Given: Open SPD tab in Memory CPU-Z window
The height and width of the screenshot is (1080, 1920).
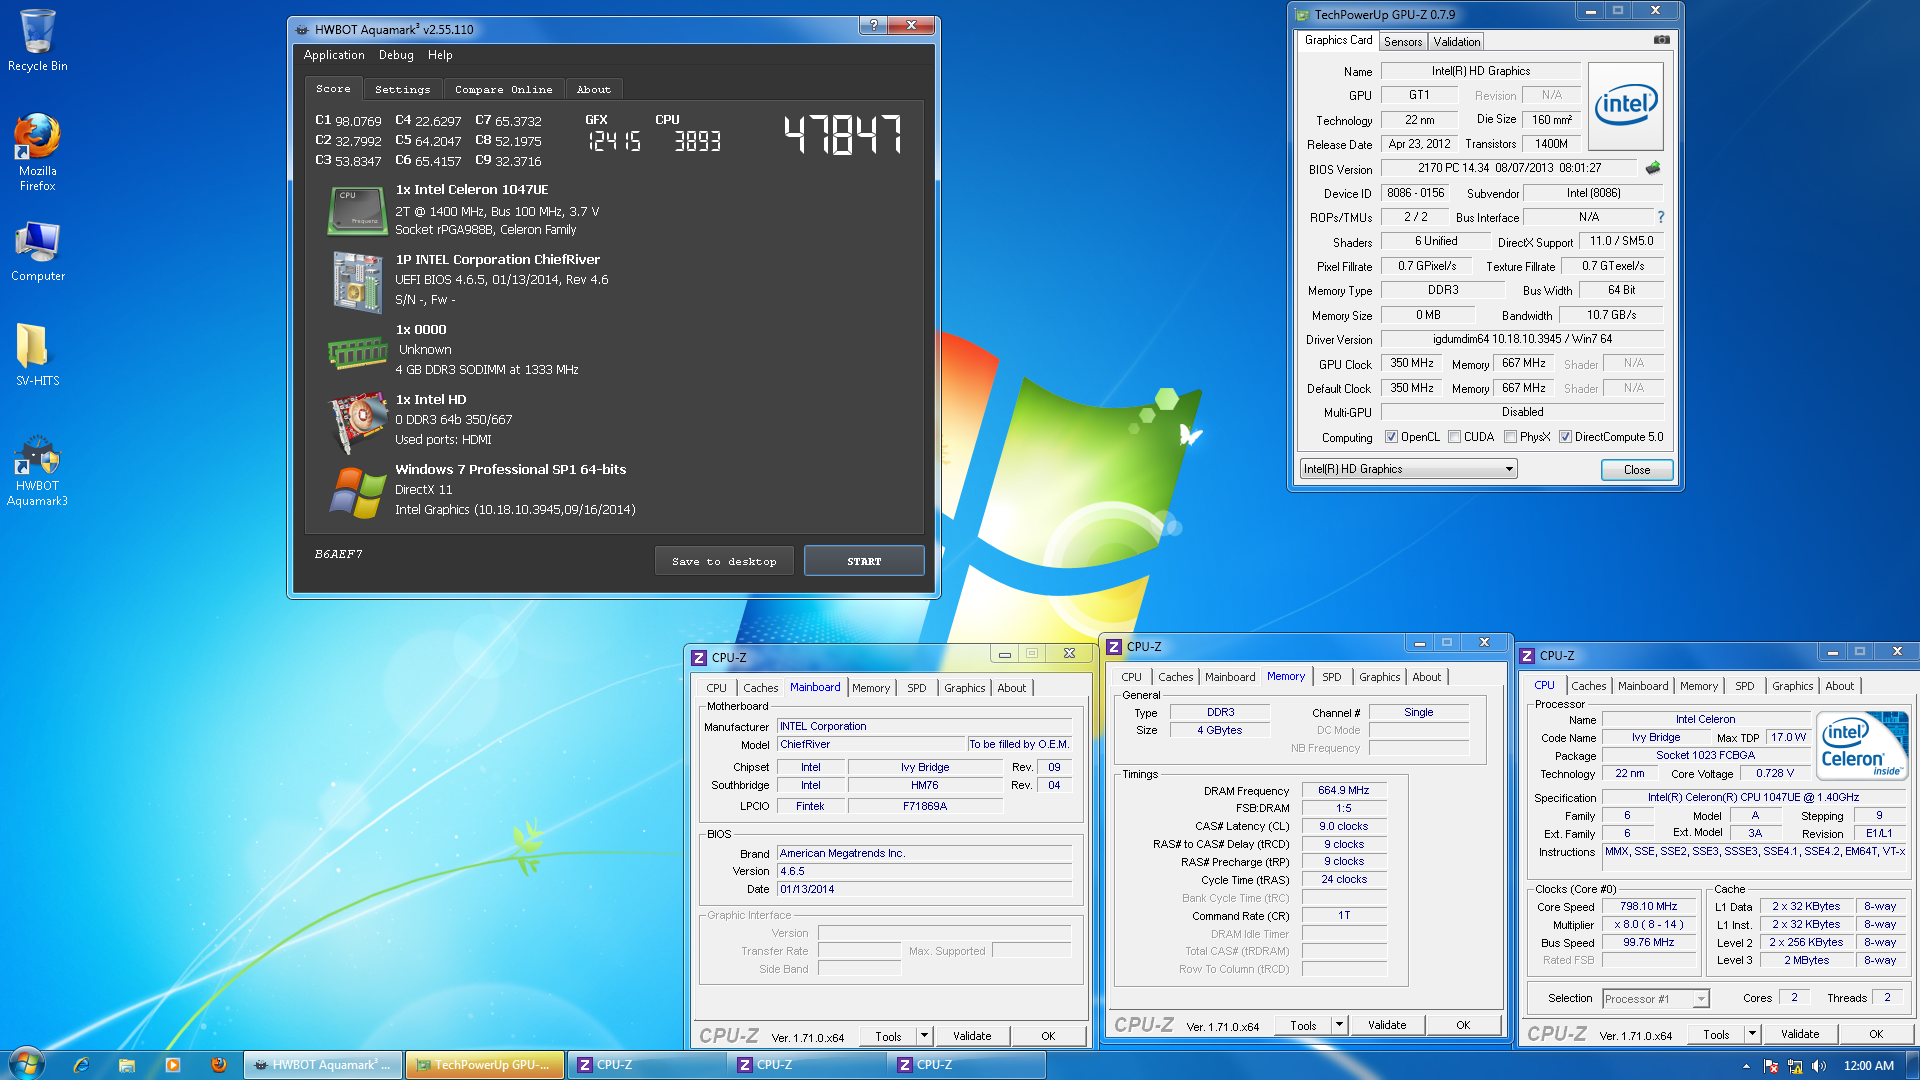Looking at the screenshot, I should pos(1331,677).
